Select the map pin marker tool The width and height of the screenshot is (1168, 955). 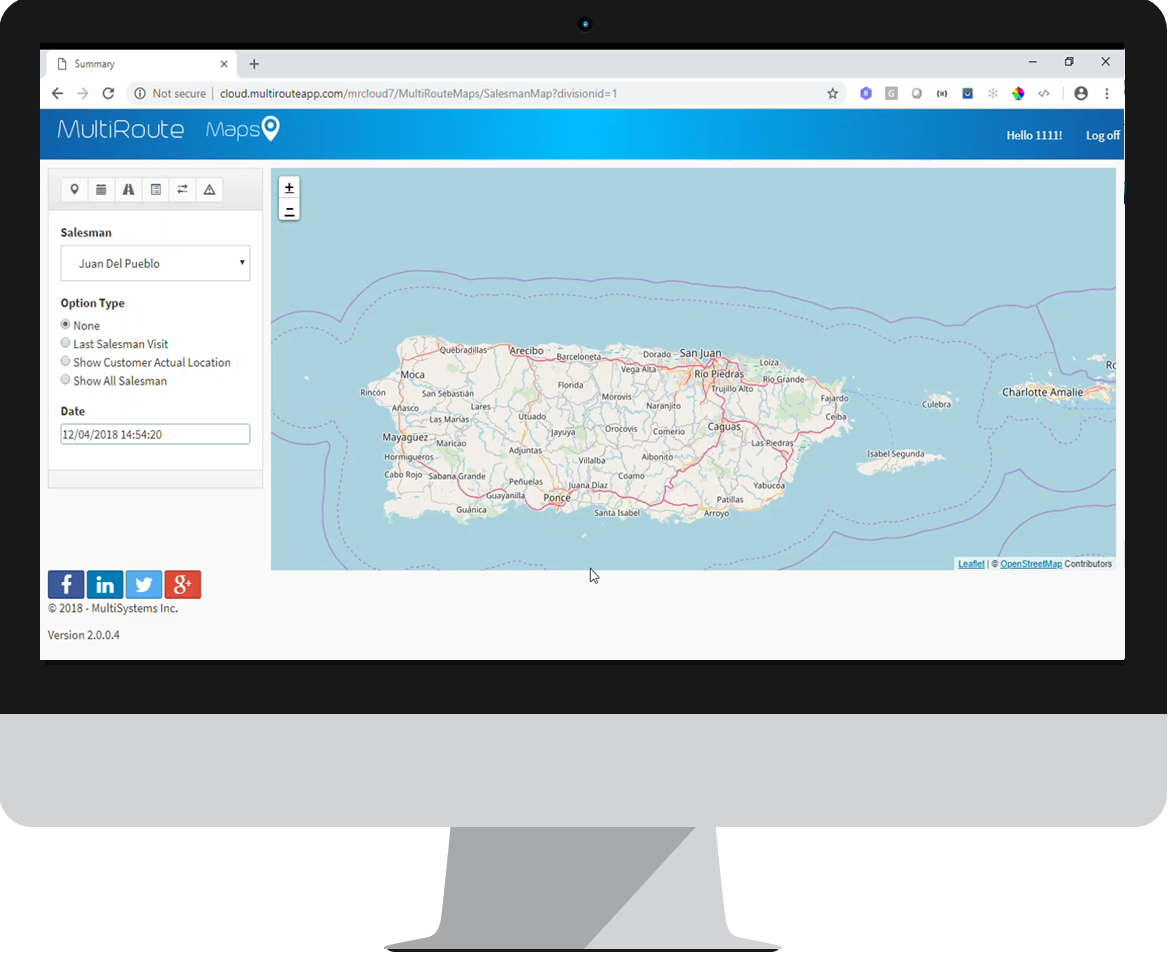tap(75, 189)
